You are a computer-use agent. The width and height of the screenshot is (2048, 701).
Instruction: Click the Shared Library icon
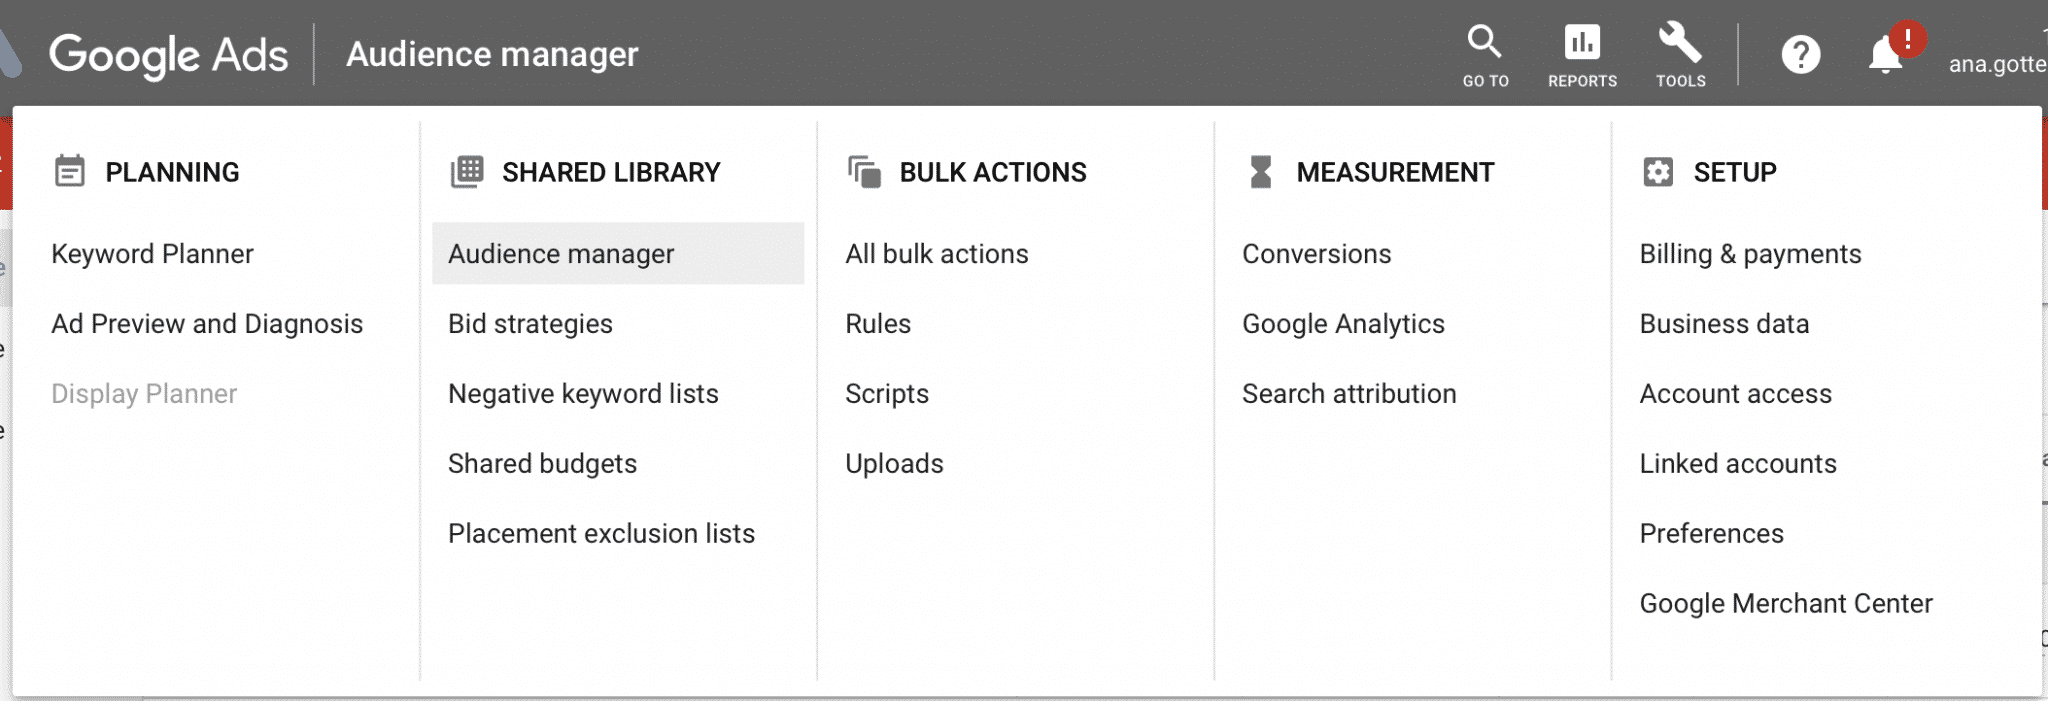pyautogui.click(x=467, y=172)
